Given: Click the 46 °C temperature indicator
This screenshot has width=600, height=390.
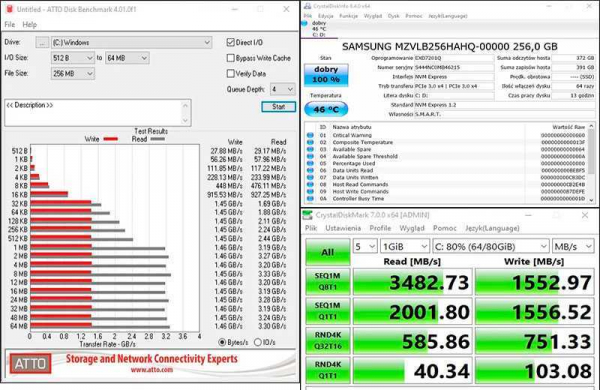Looking at the screenshot, I should coord(326,109).
